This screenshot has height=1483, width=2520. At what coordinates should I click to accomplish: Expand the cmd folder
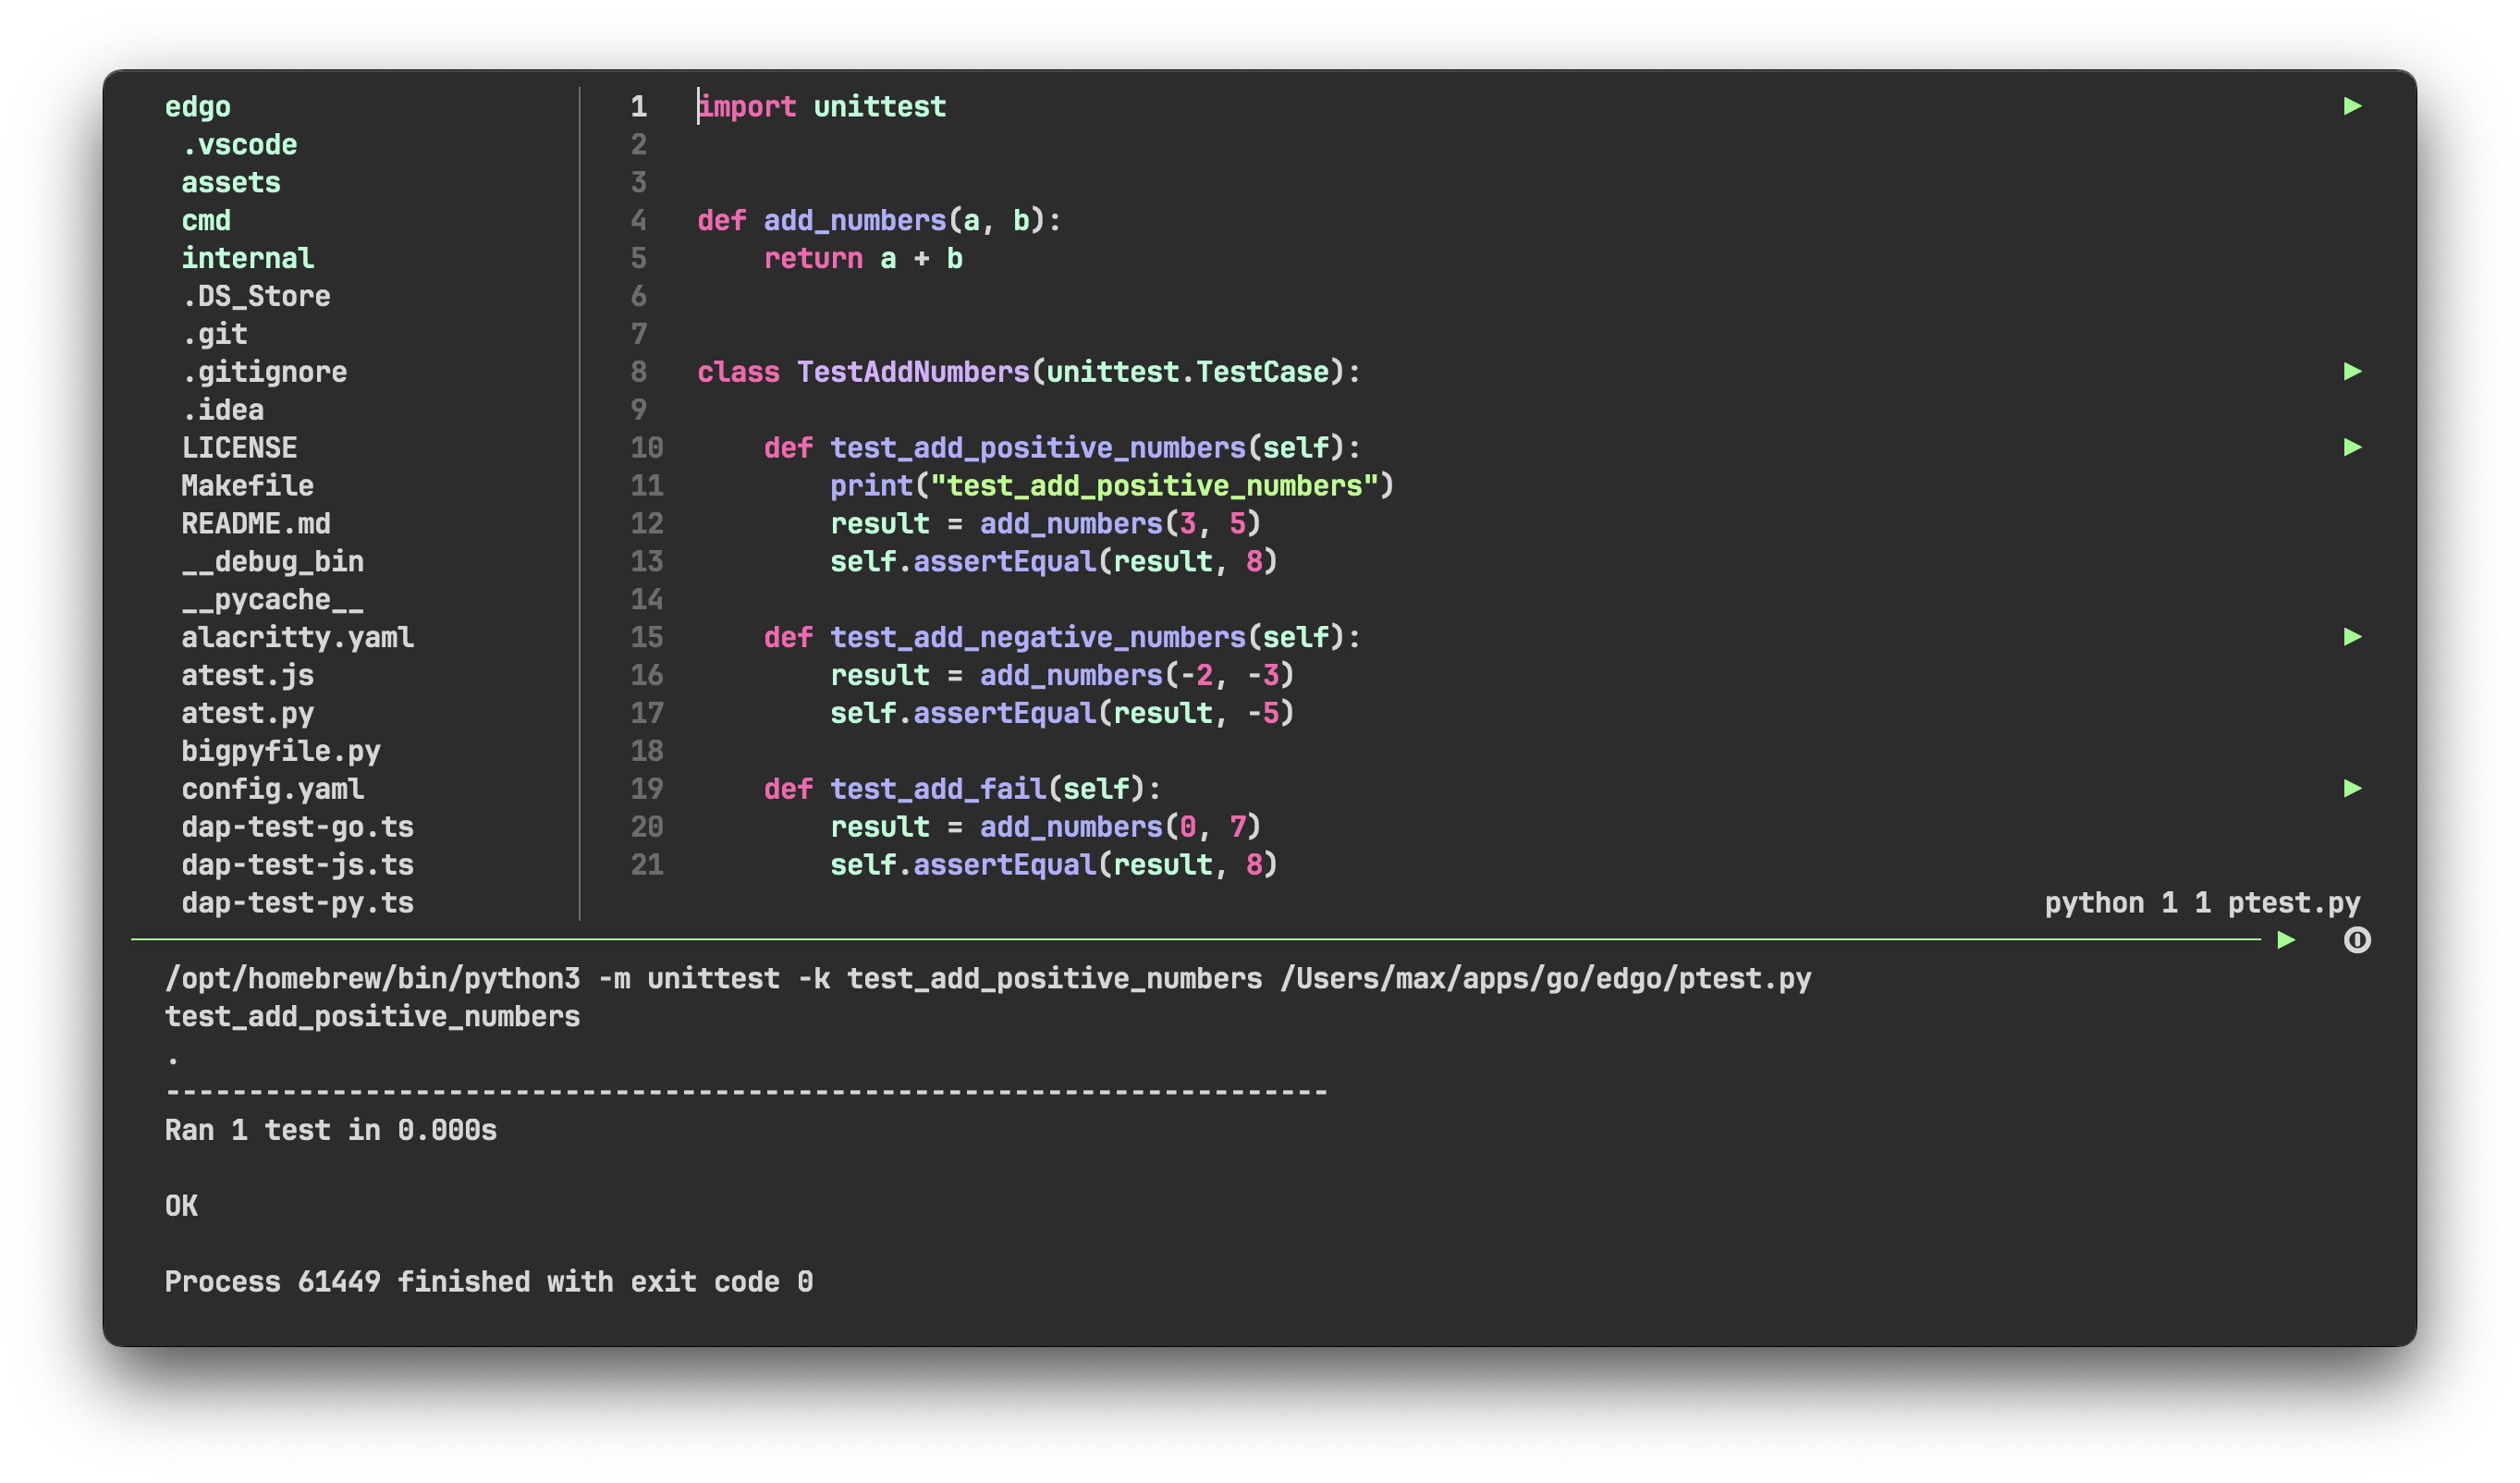(x=206, y=221)
